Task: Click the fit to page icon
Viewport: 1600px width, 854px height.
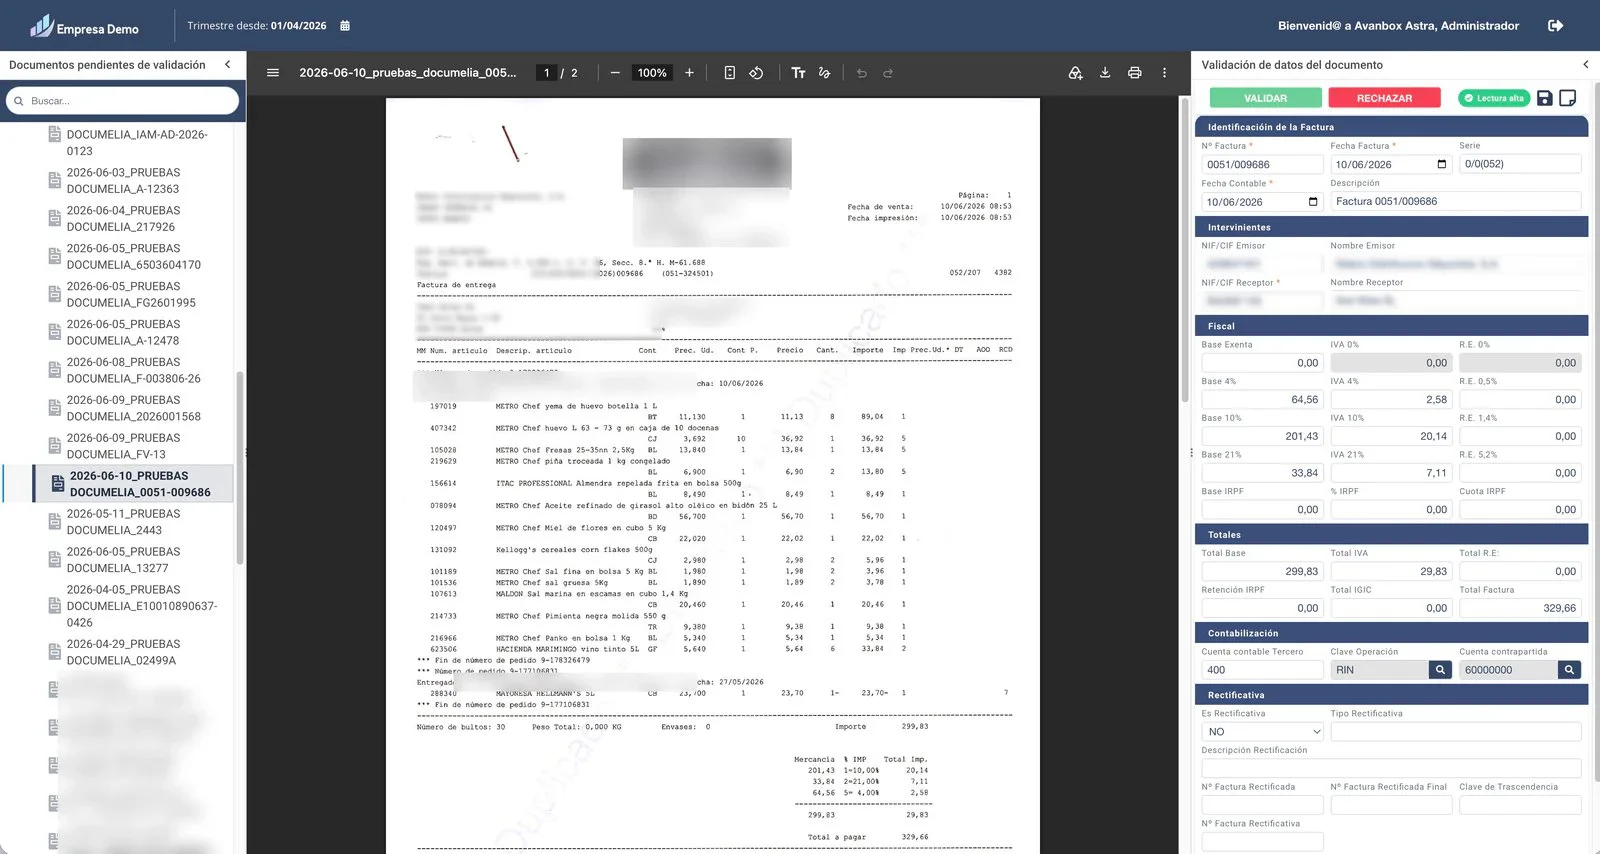Action: (x=730, y=73)
